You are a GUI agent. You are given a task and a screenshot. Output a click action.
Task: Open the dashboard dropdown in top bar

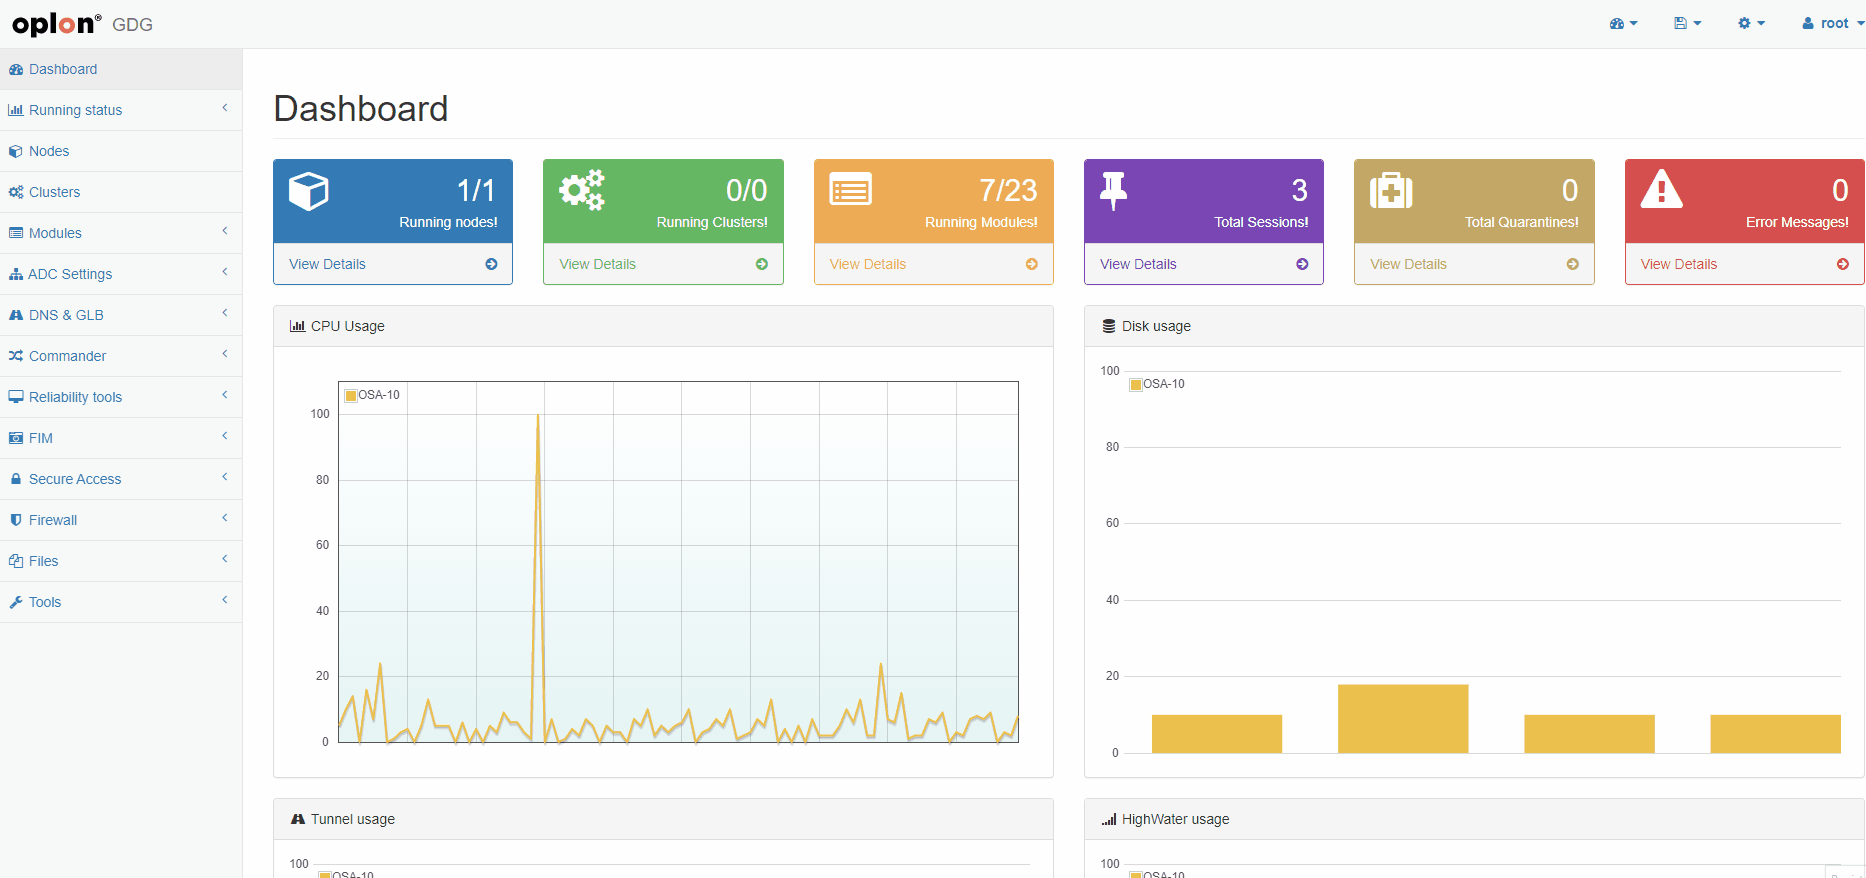pos(1623,23)
